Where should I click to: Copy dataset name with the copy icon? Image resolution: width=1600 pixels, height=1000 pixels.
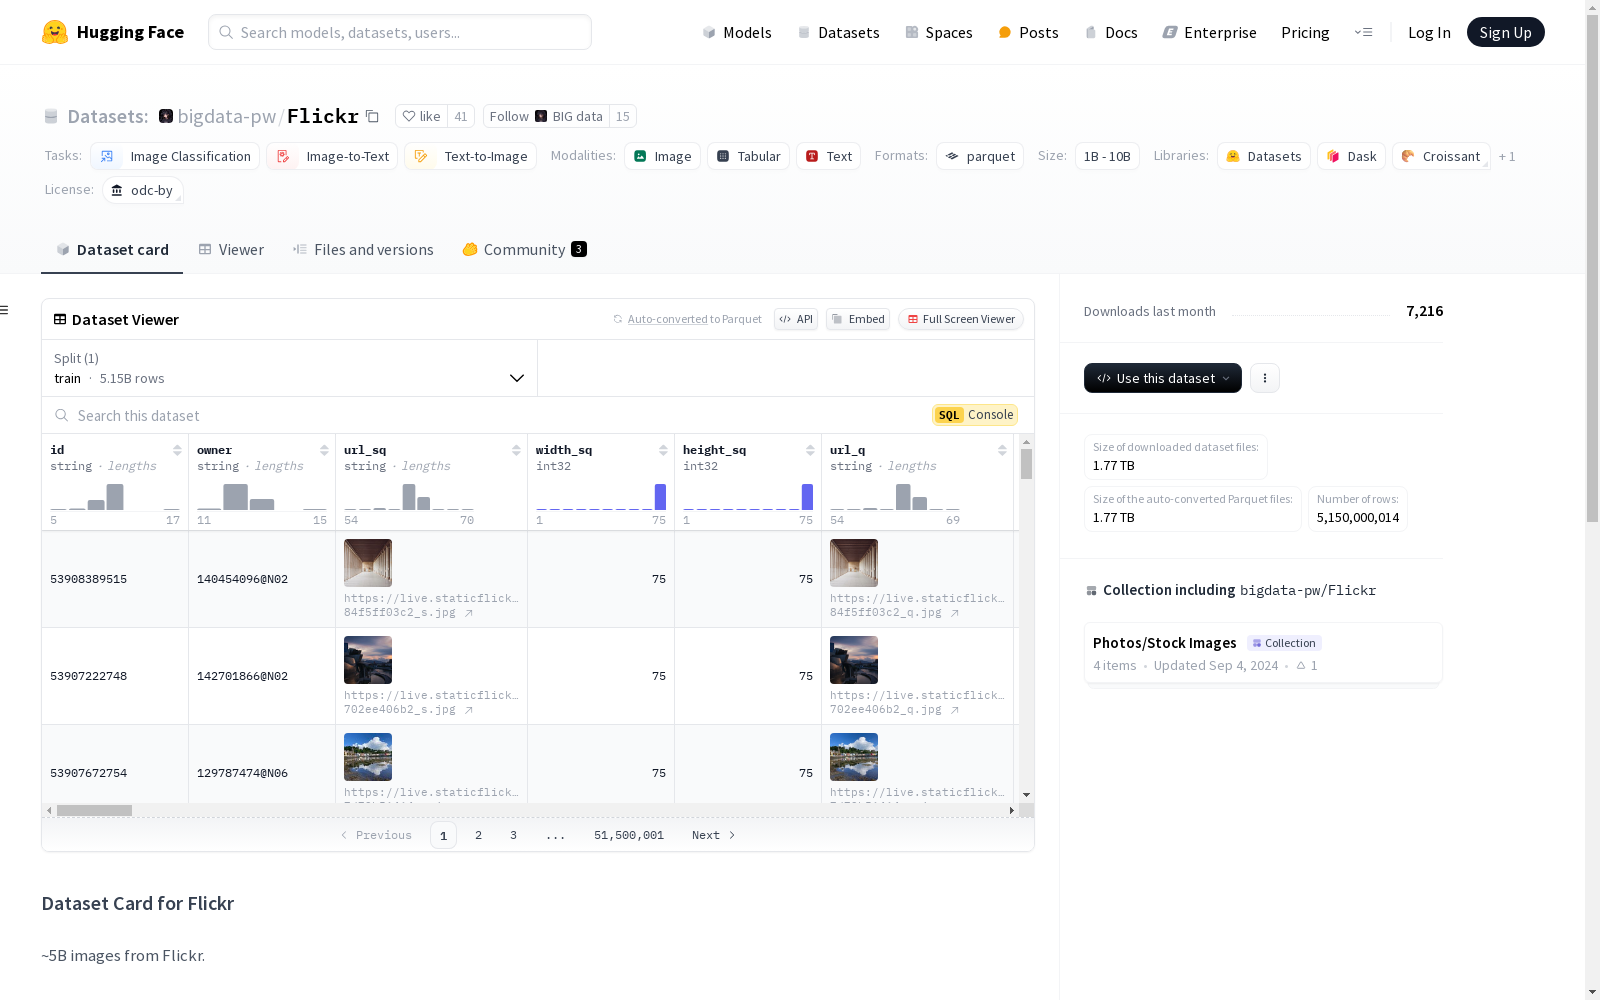tap(372, 116)
